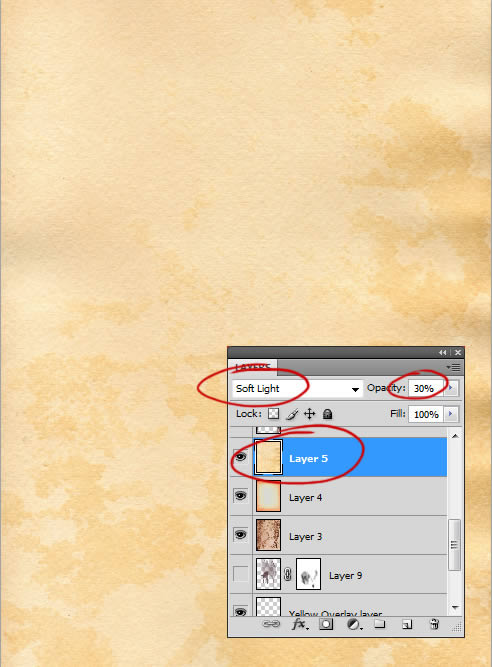Click the link layers icon
The height and width of the screenshot is (667, 492).
271,624
